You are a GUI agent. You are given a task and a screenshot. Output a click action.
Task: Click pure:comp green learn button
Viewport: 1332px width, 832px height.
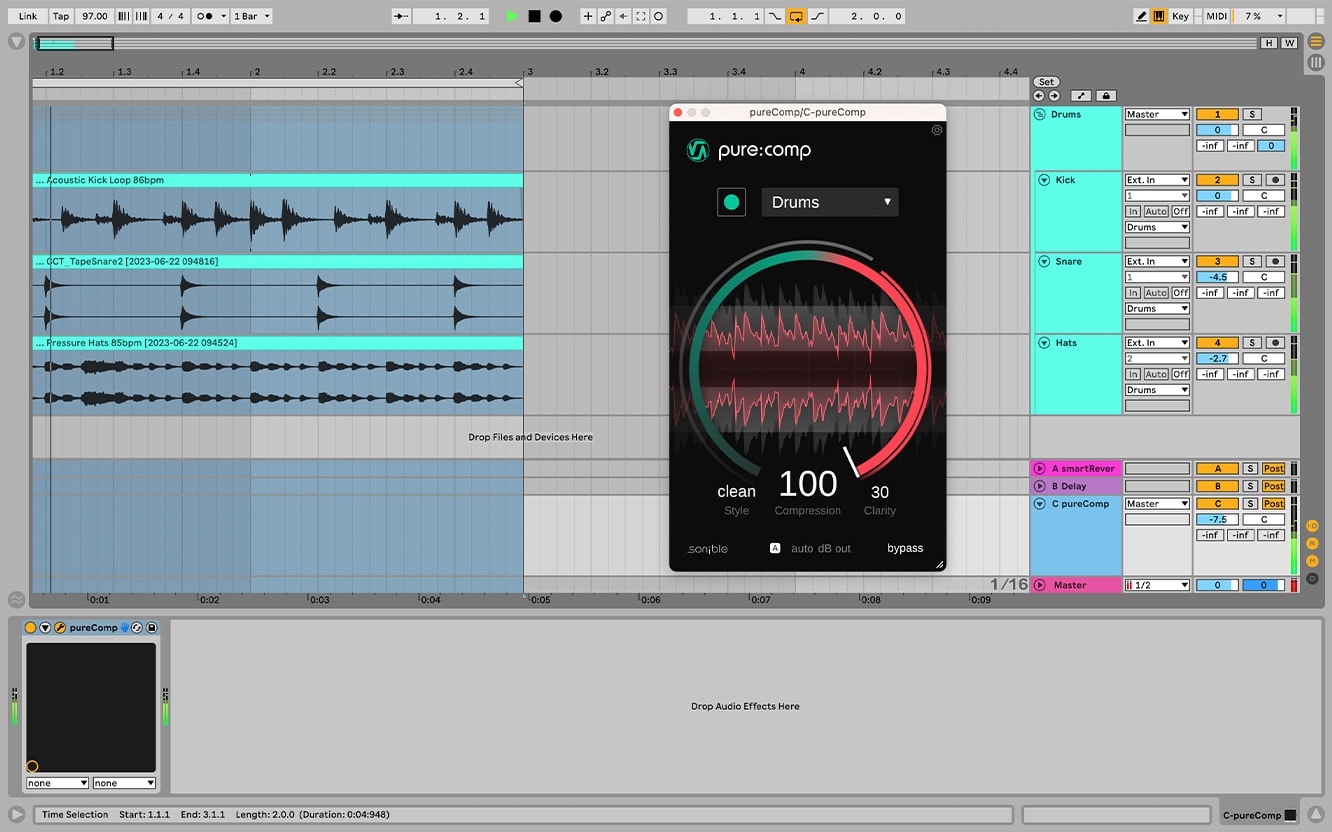pyautogui.click(x=731, y=202)
